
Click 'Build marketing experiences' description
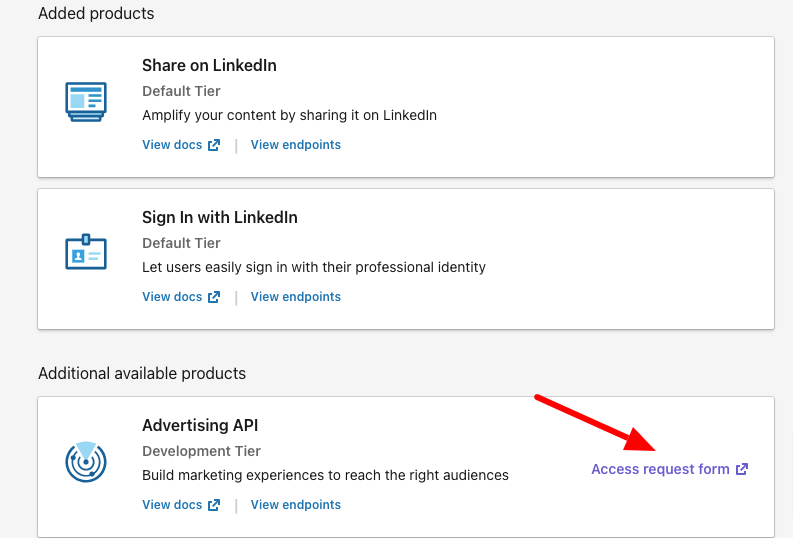click(x=325, y=475)
